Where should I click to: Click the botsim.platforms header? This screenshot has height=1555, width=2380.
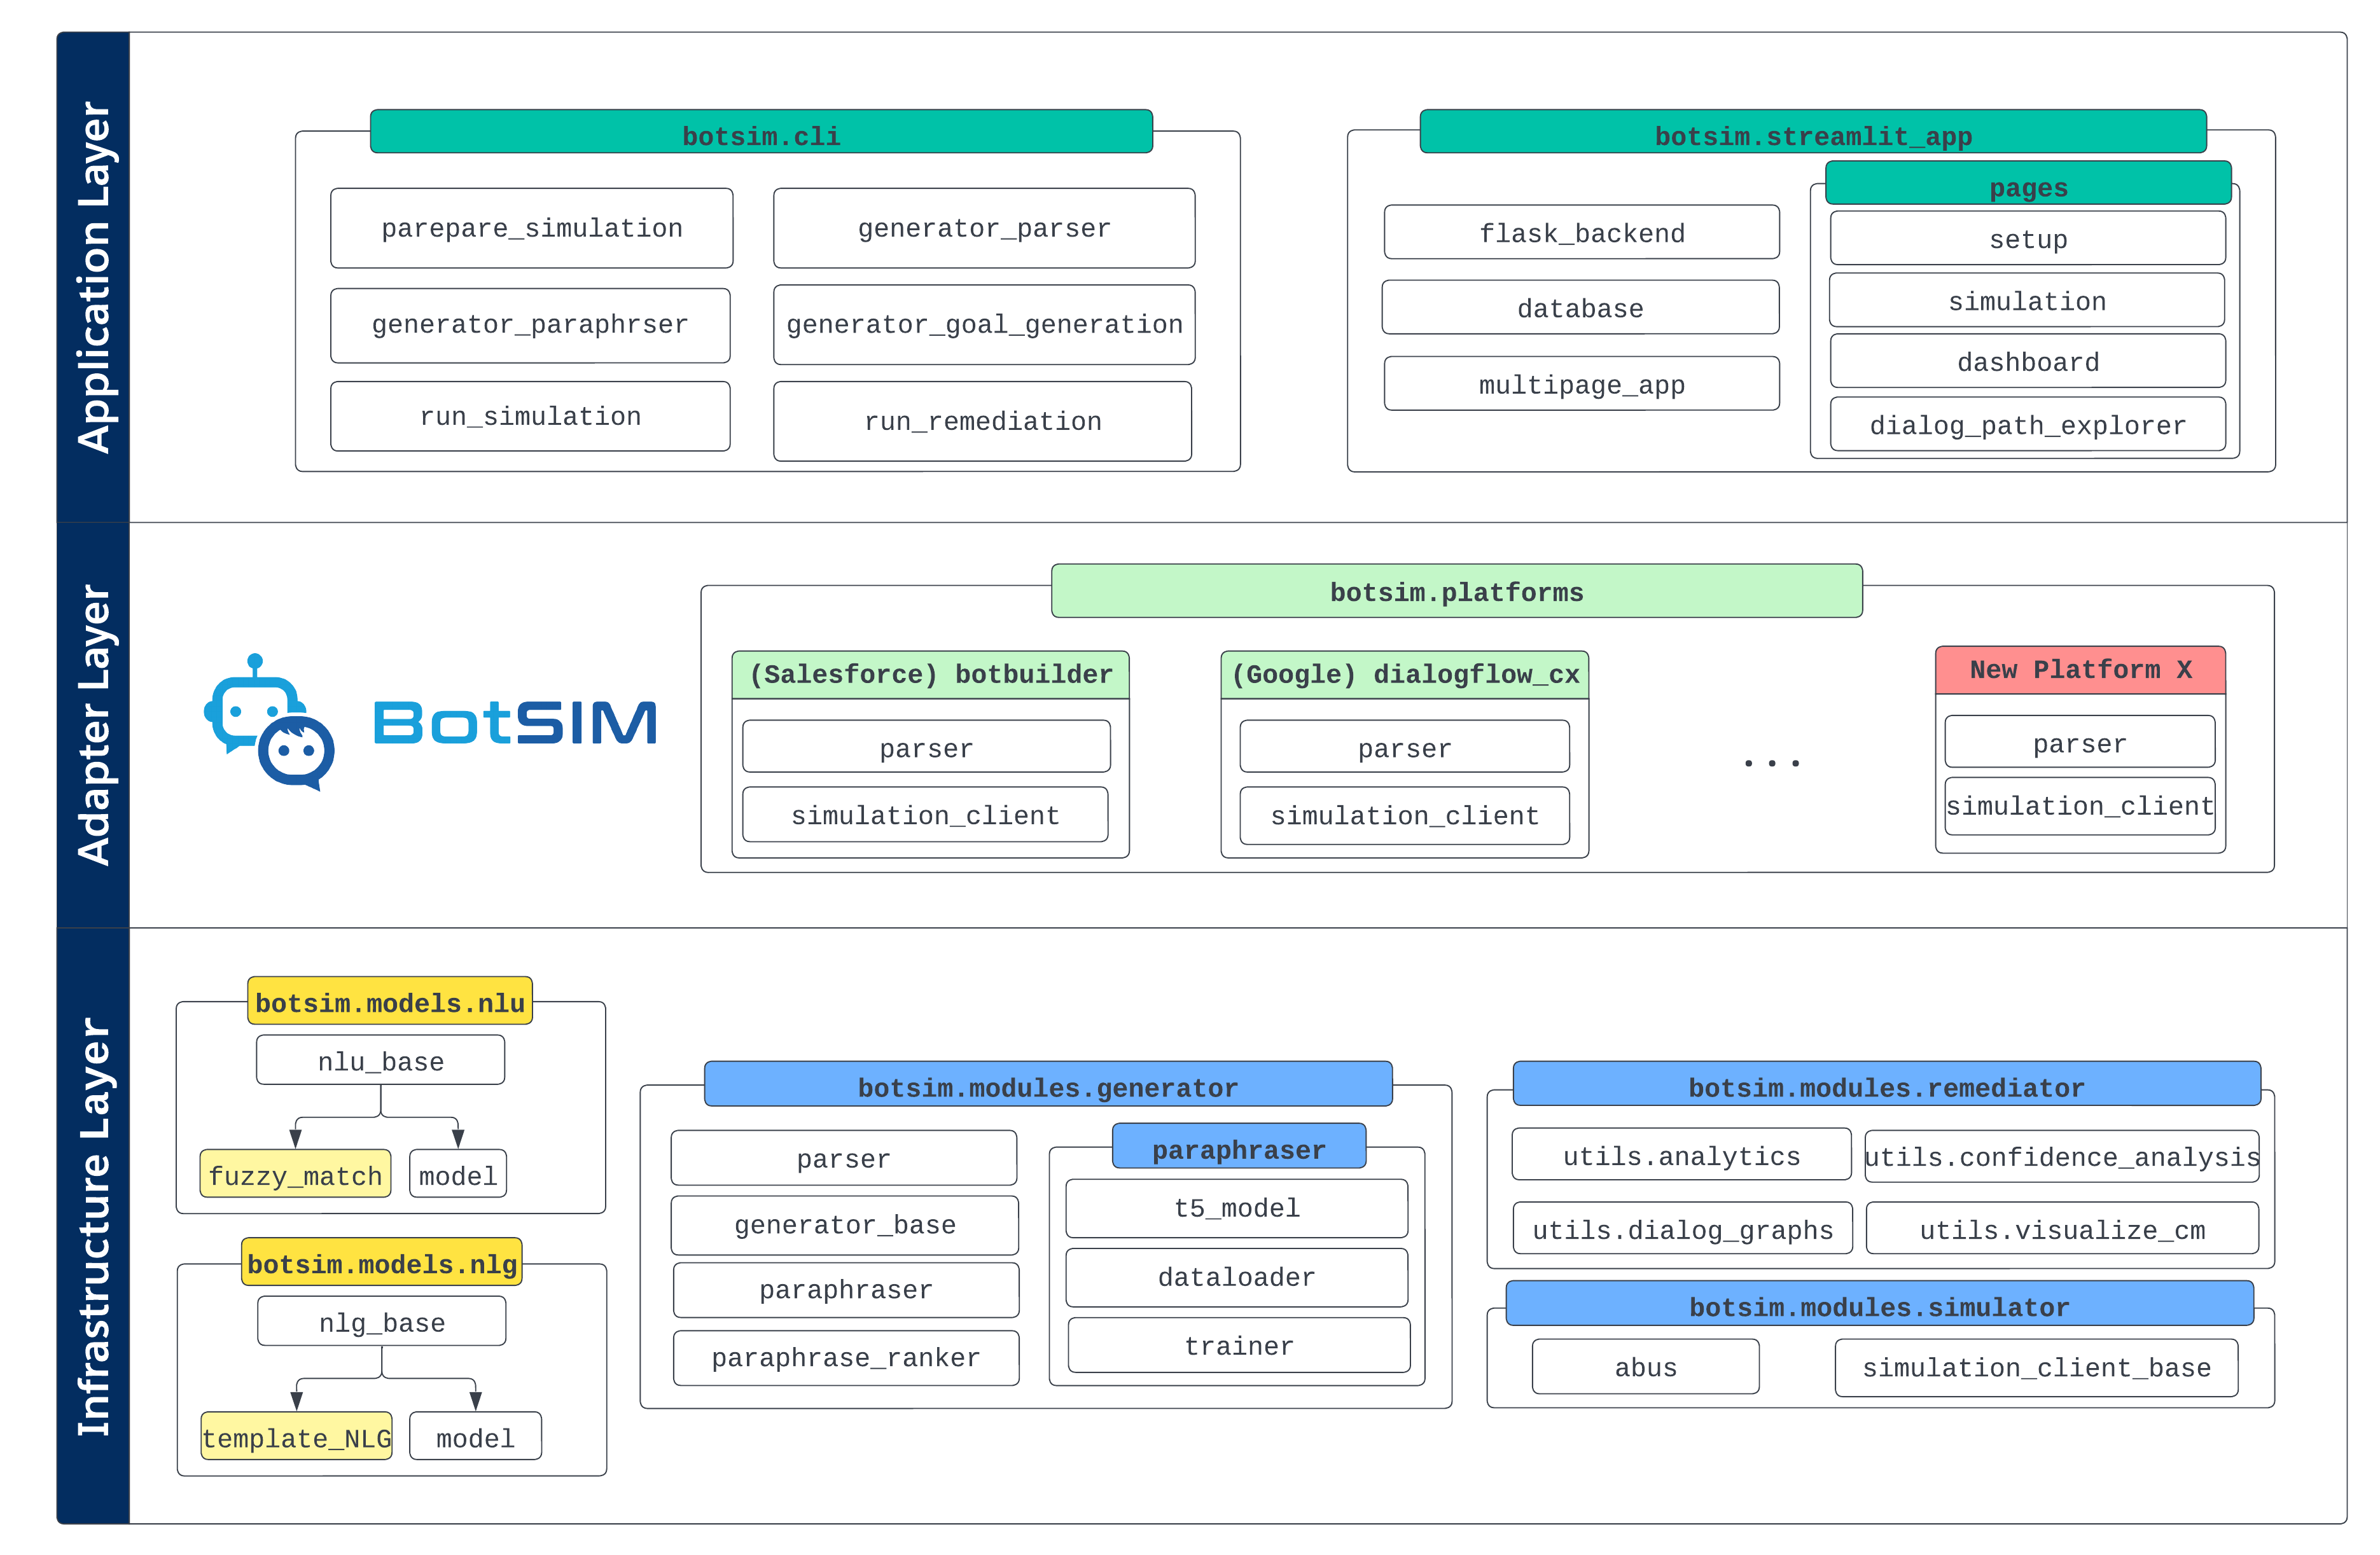click(1456, 591)
